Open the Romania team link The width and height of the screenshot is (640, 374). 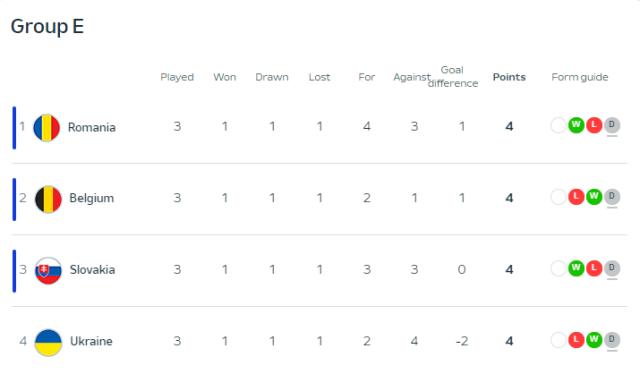[91, 127]
